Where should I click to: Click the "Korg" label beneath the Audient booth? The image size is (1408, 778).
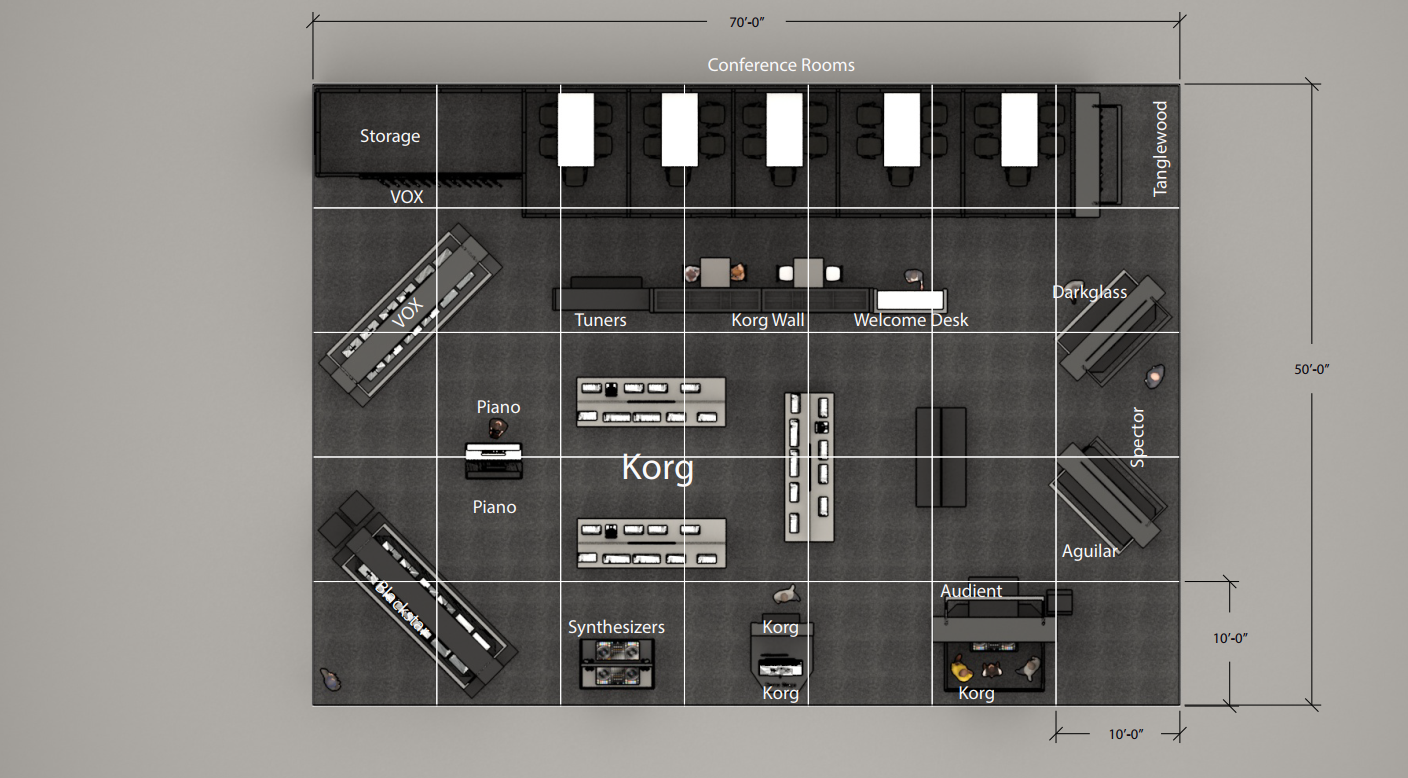pyautogui.click(x=976, y=693)
